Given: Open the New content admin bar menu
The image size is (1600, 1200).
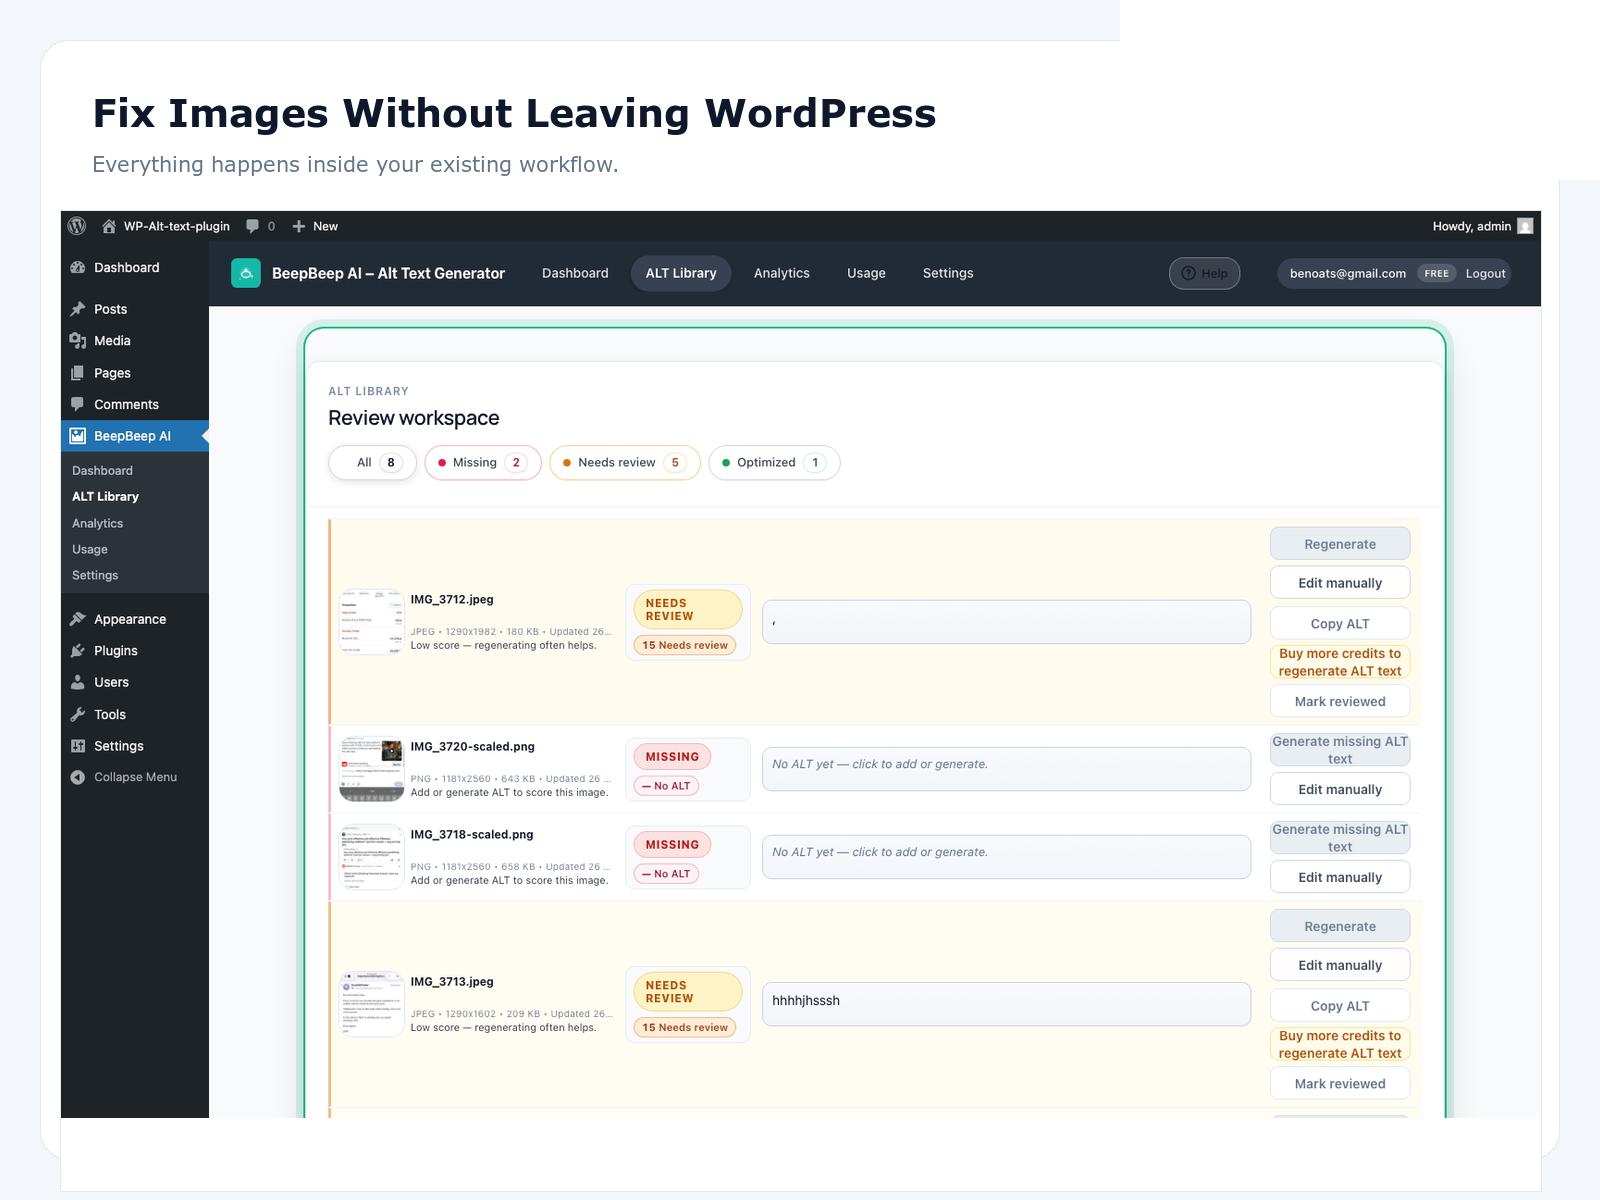Looking at the screenshot, I should click(314, 226).
